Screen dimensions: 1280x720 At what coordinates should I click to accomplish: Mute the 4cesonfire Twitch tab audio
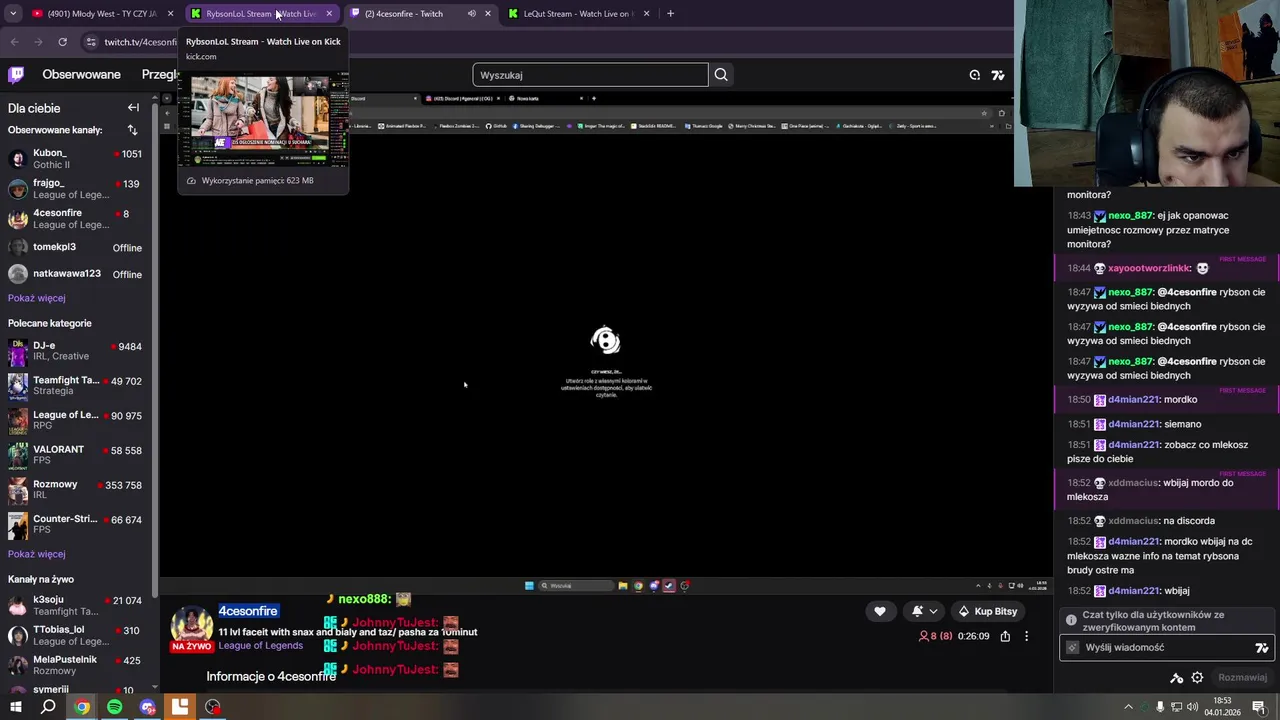[x=471, y=14]
